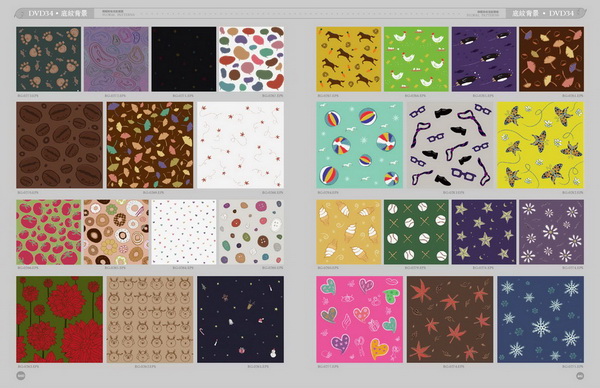Choose the red maple leaves pattern
The width and height of the screenshot is (600, 388).
coord(450,320)
